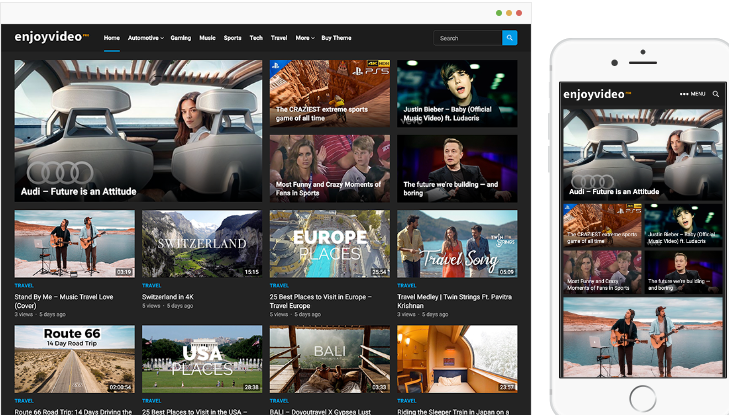Expand the More dropdown menu
This screenshot has width=729, height=415.
[x=305, y=38]
